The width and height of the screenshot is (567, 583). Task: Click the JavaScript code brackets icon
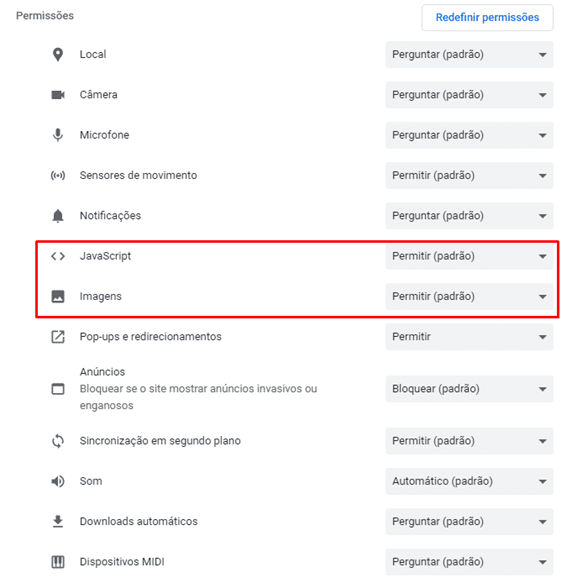tap(58, 256)
